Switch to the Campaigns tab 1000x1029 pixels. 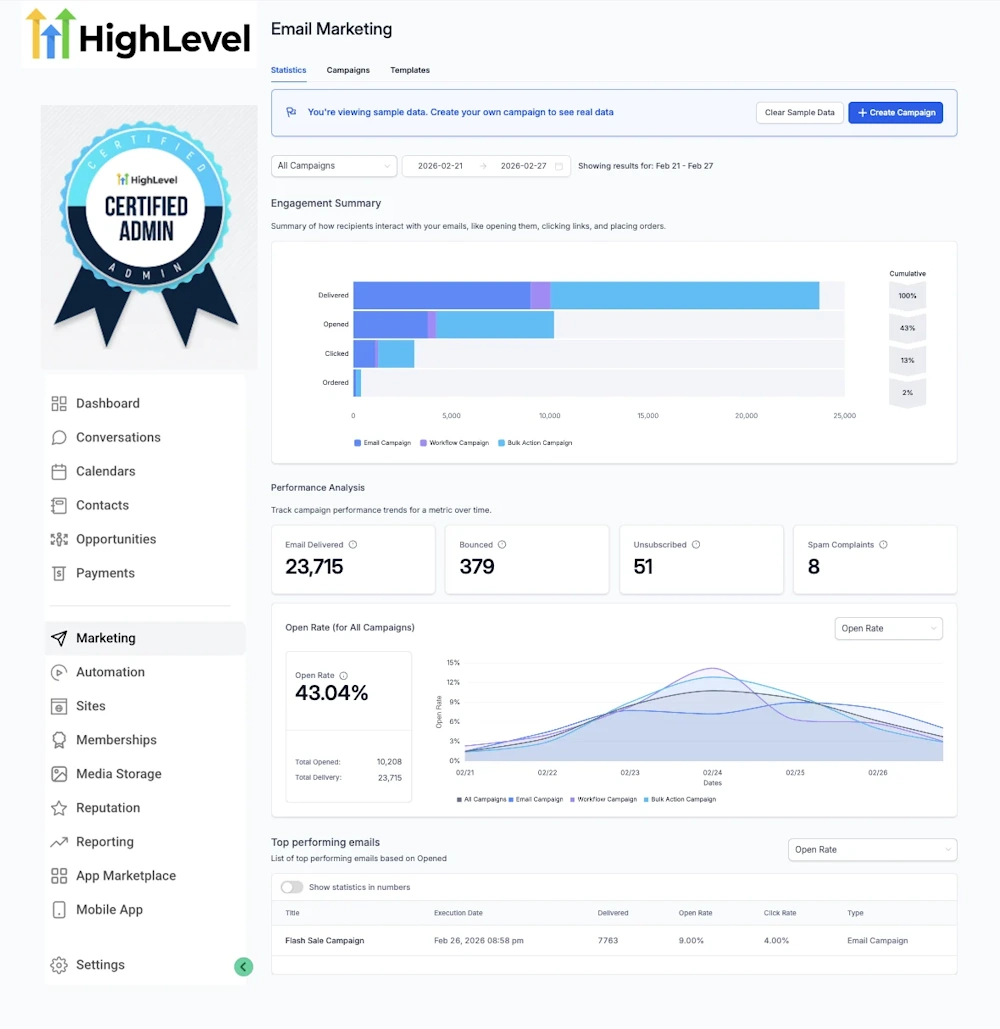coord(348,70)
